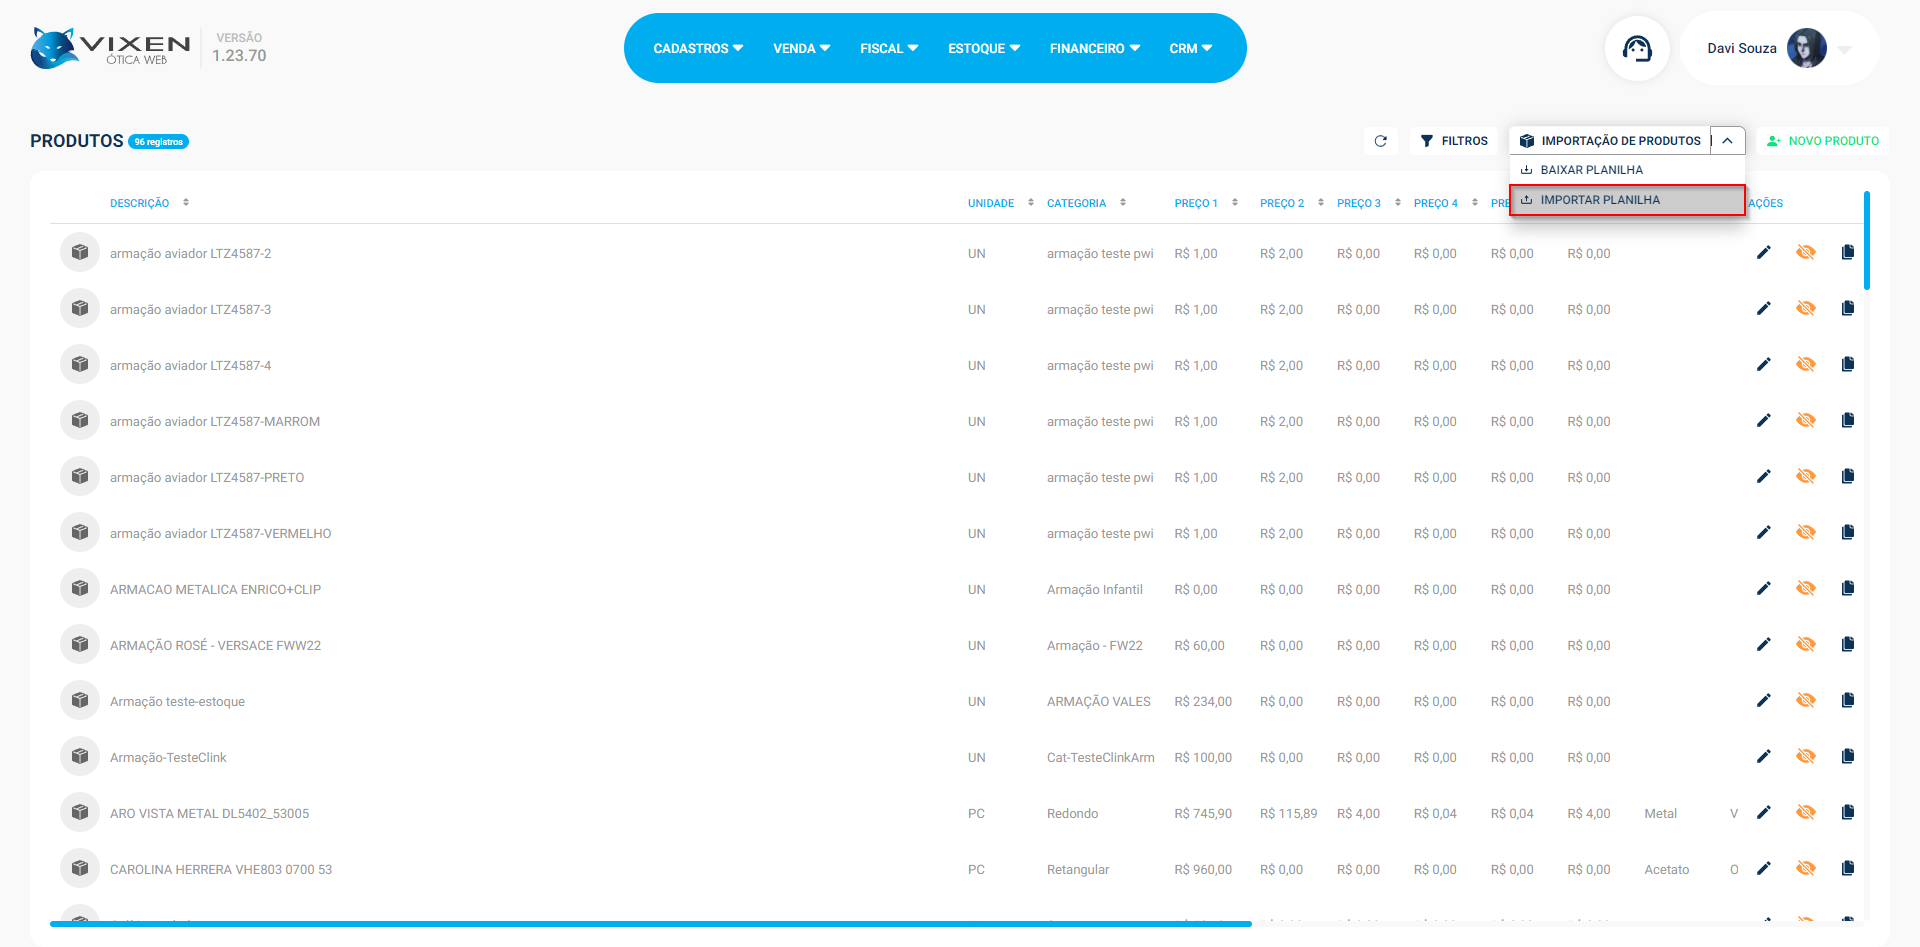Collapse the Importação de Produtos chevron

coord(1727,141)
